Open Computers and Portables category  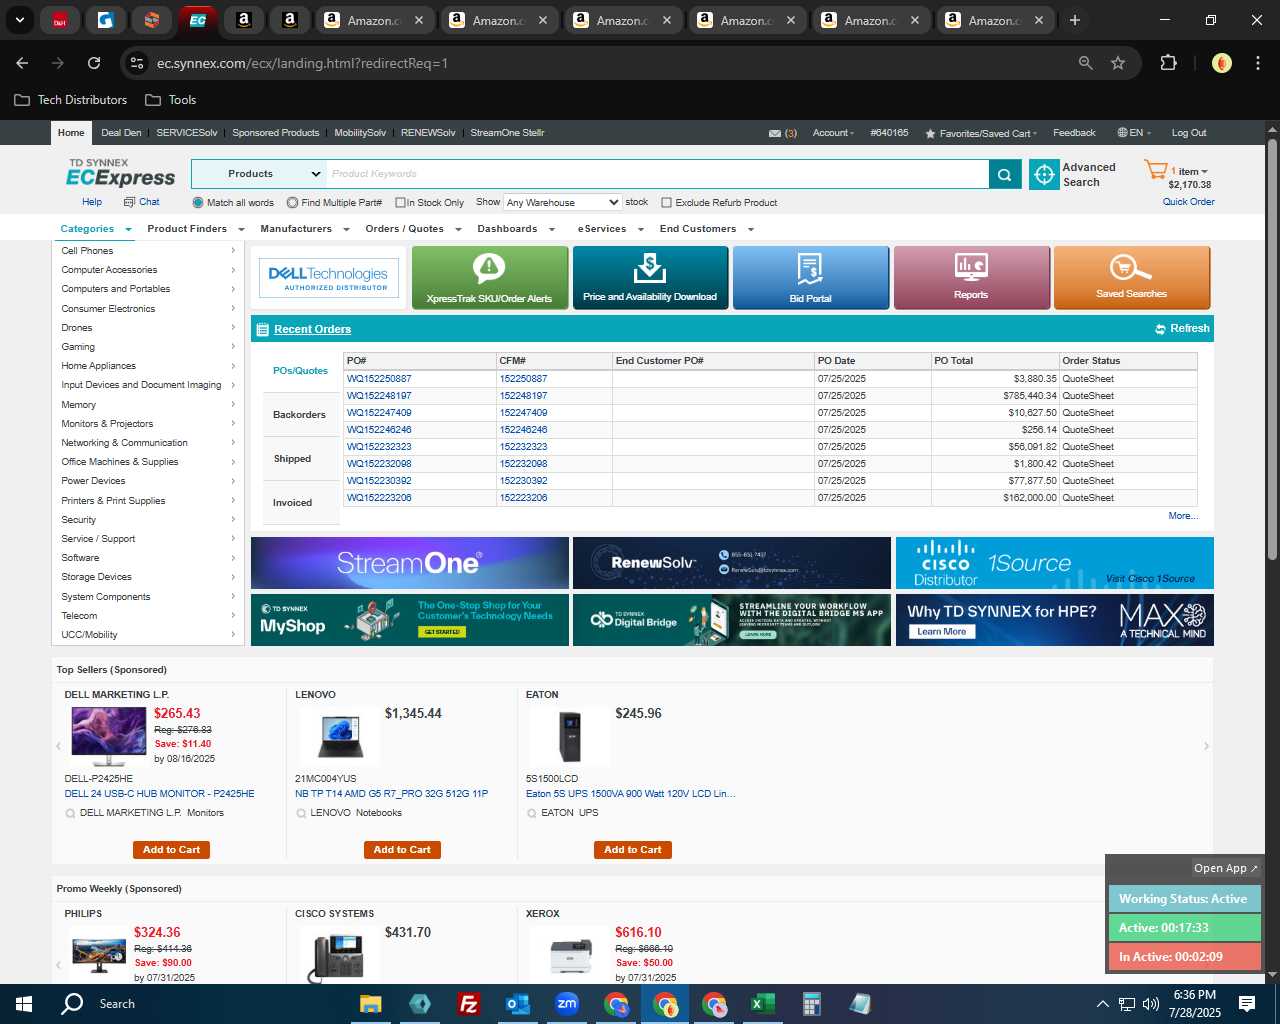coord(116,289)
